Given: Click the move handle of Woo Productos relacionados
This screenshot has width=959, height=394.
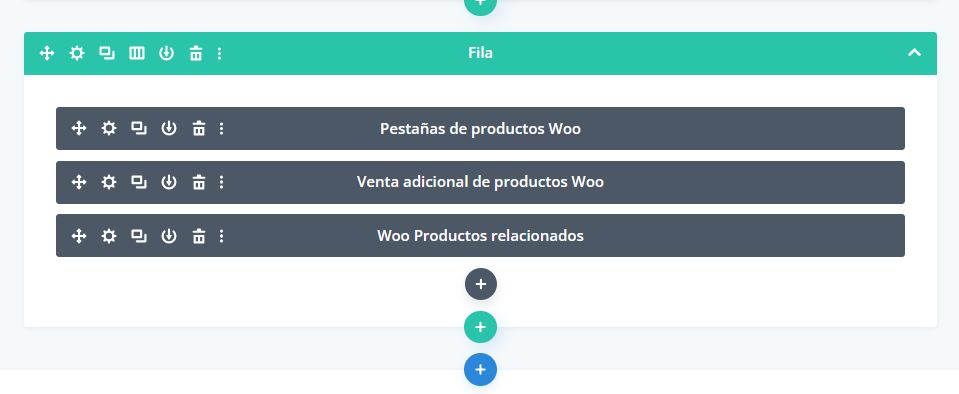Looking at the screenshot, I should click(x=79, y=236).
